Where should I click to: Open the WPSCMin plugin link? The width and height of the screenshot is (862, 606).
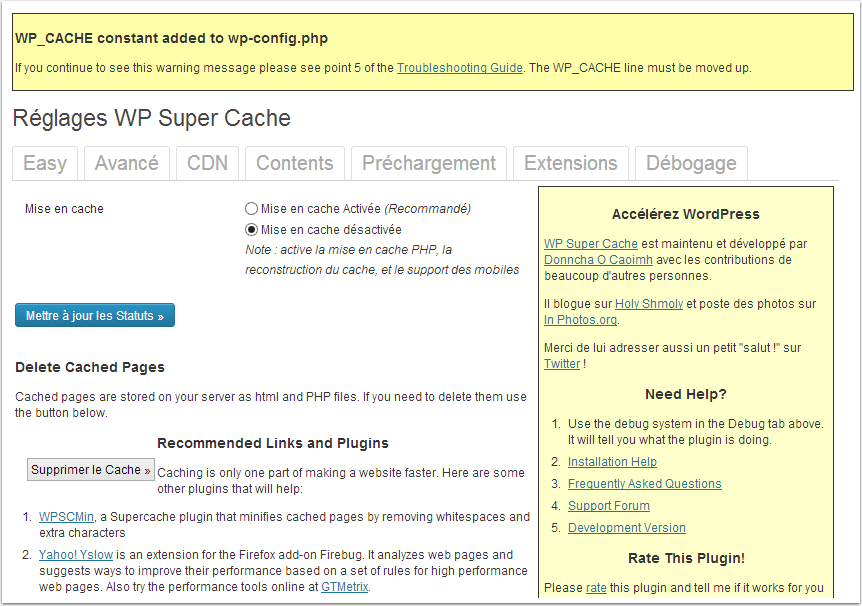click(66, 517)
